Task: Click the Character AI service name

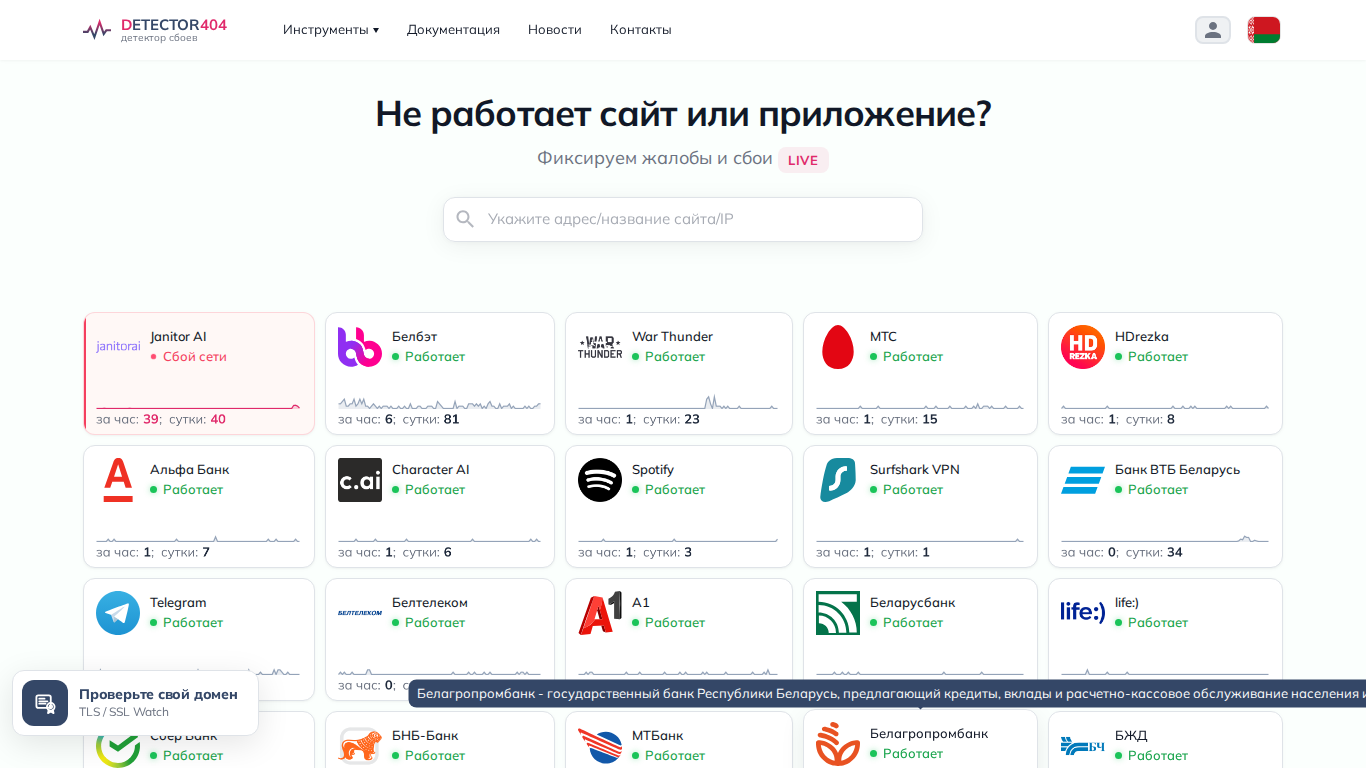Action: pyautogui.click(x=431, y=470)
